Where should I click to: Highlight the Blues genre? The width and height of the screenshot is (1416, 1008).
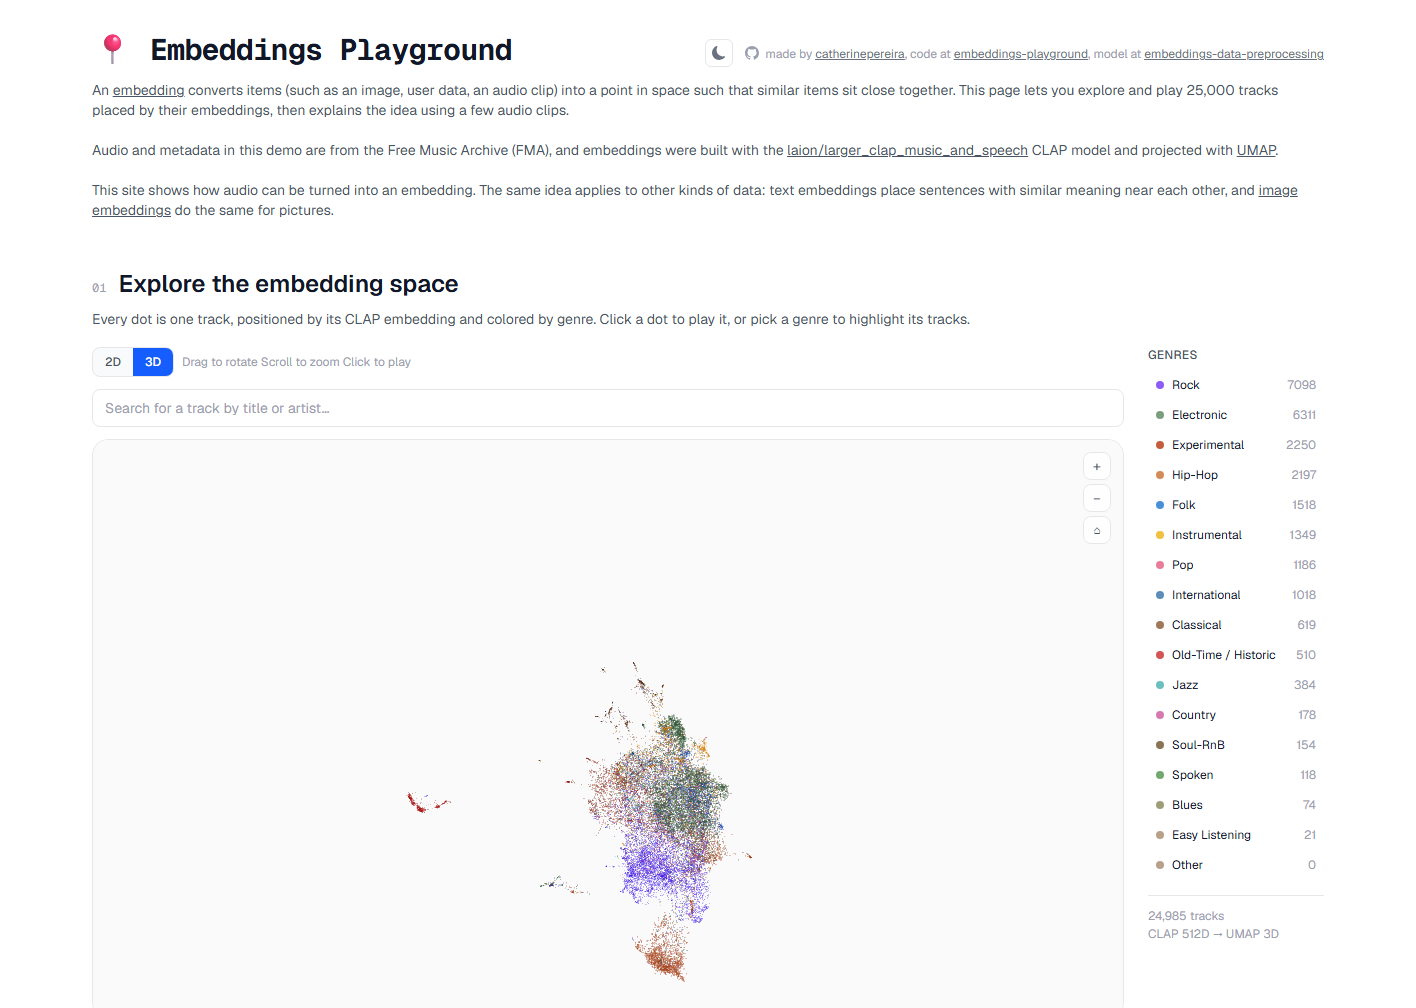point(1236,805)
